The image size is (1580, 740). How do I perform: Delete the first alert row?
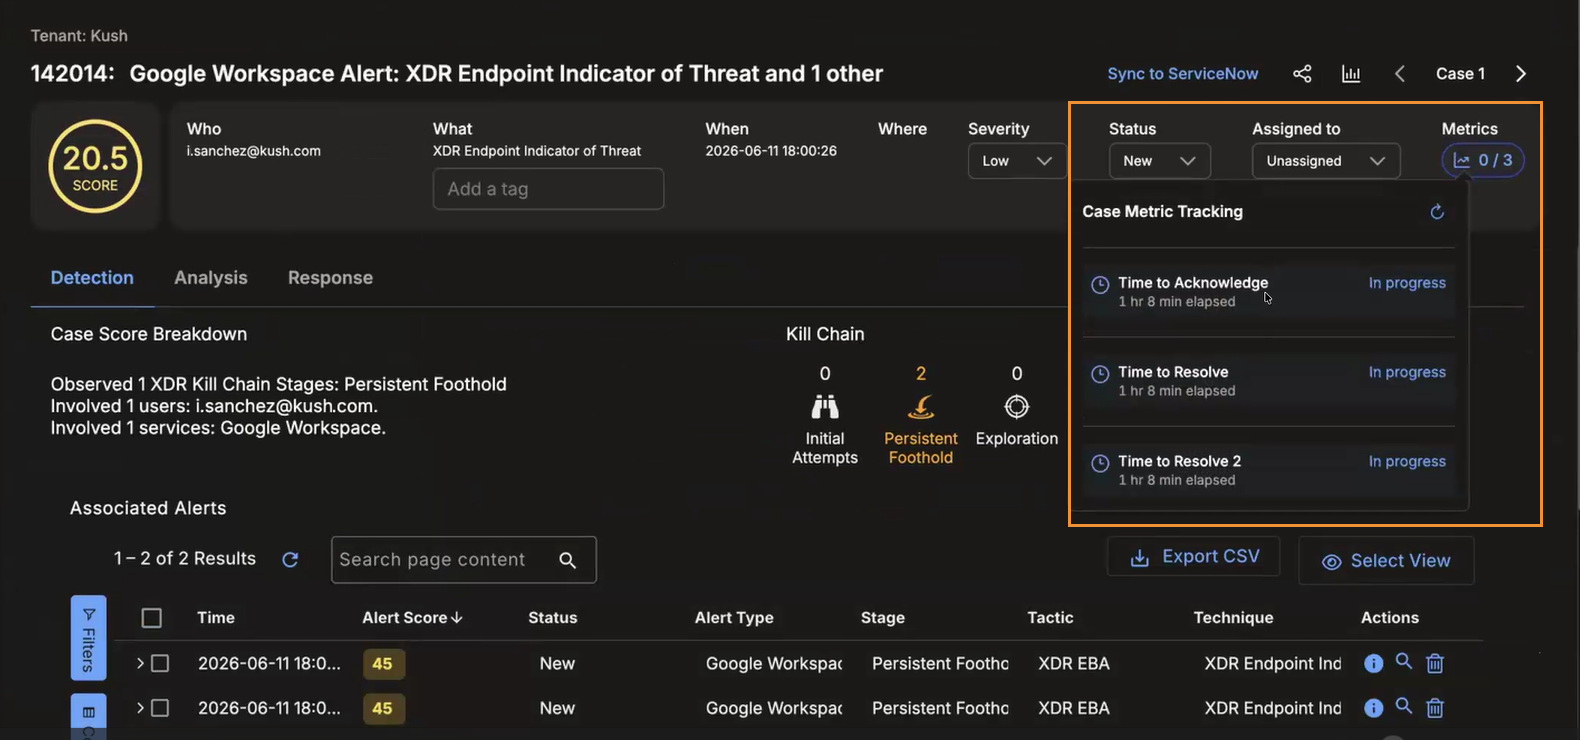(1435, 663)
